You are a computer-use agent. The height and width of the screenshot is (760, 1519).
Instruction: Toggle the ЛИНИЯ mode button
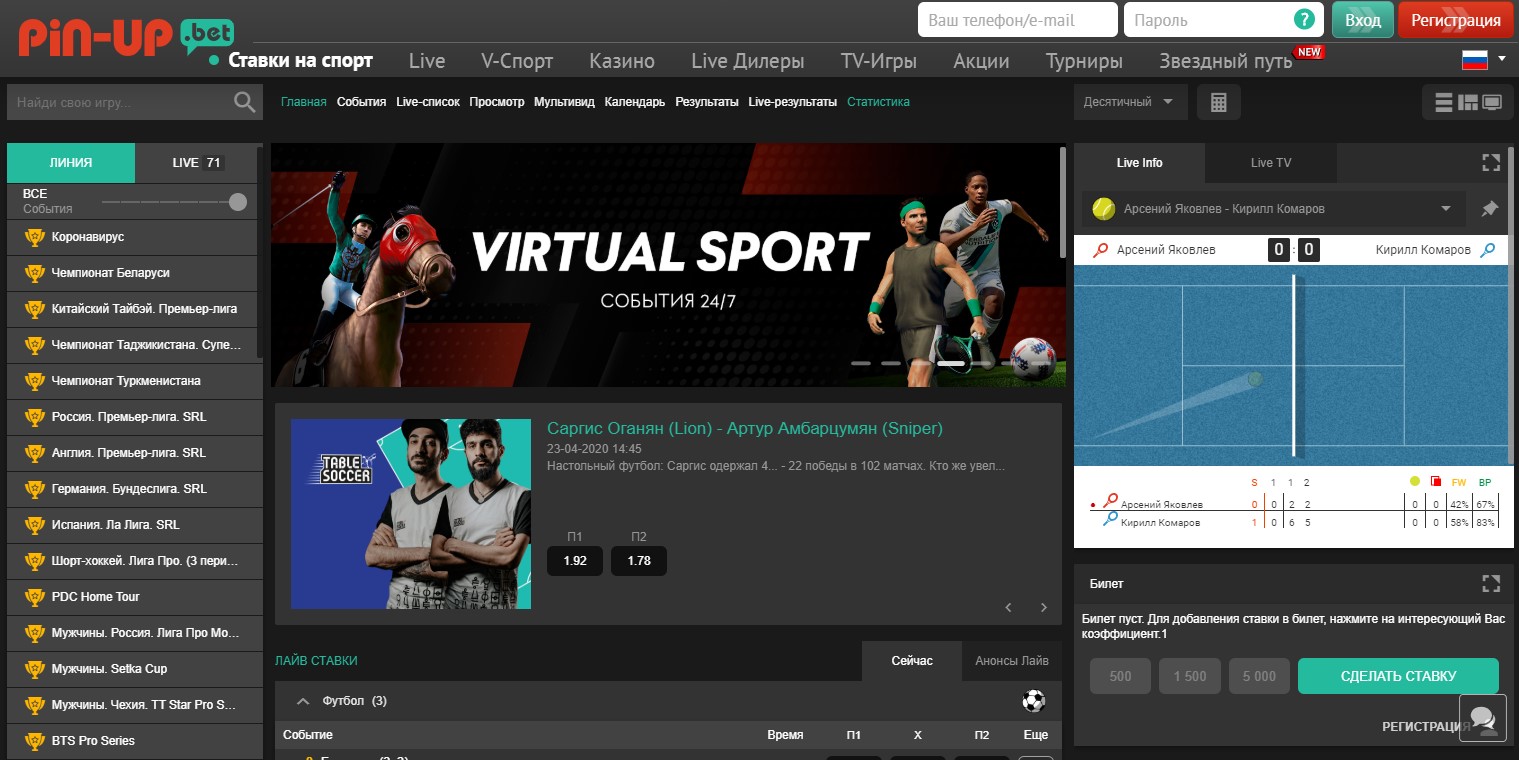point(71,162)
